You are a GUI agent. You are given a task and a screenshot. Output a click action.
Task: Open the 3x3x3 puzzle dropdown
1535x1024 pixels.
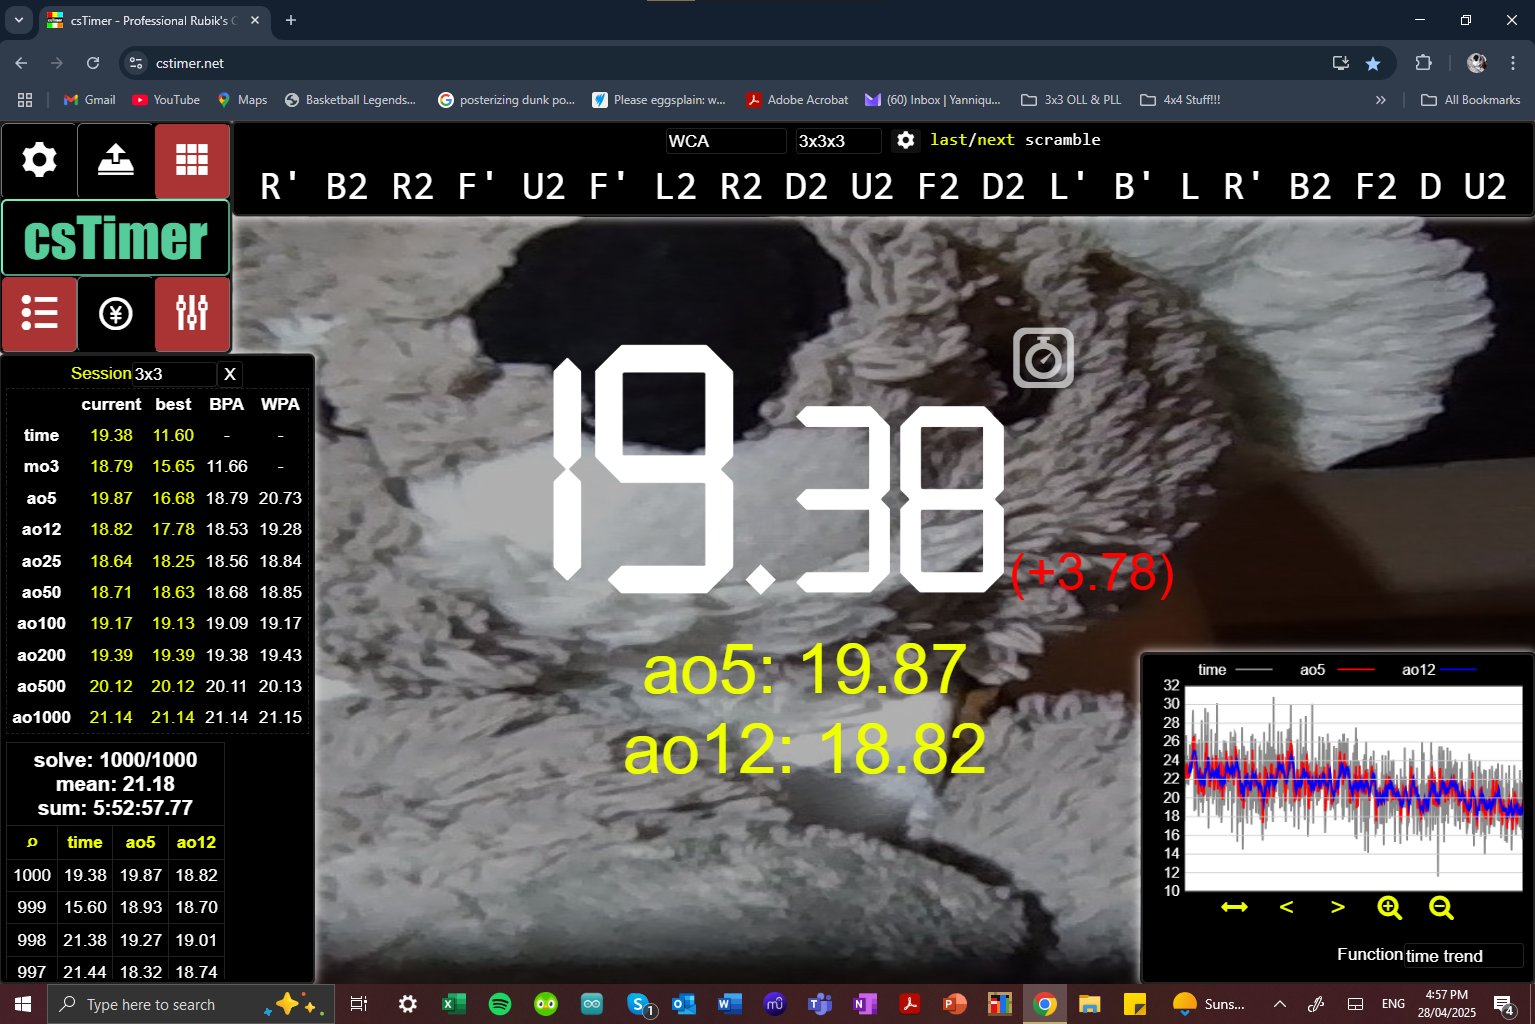pyautogui.click(x=838, y=141)
